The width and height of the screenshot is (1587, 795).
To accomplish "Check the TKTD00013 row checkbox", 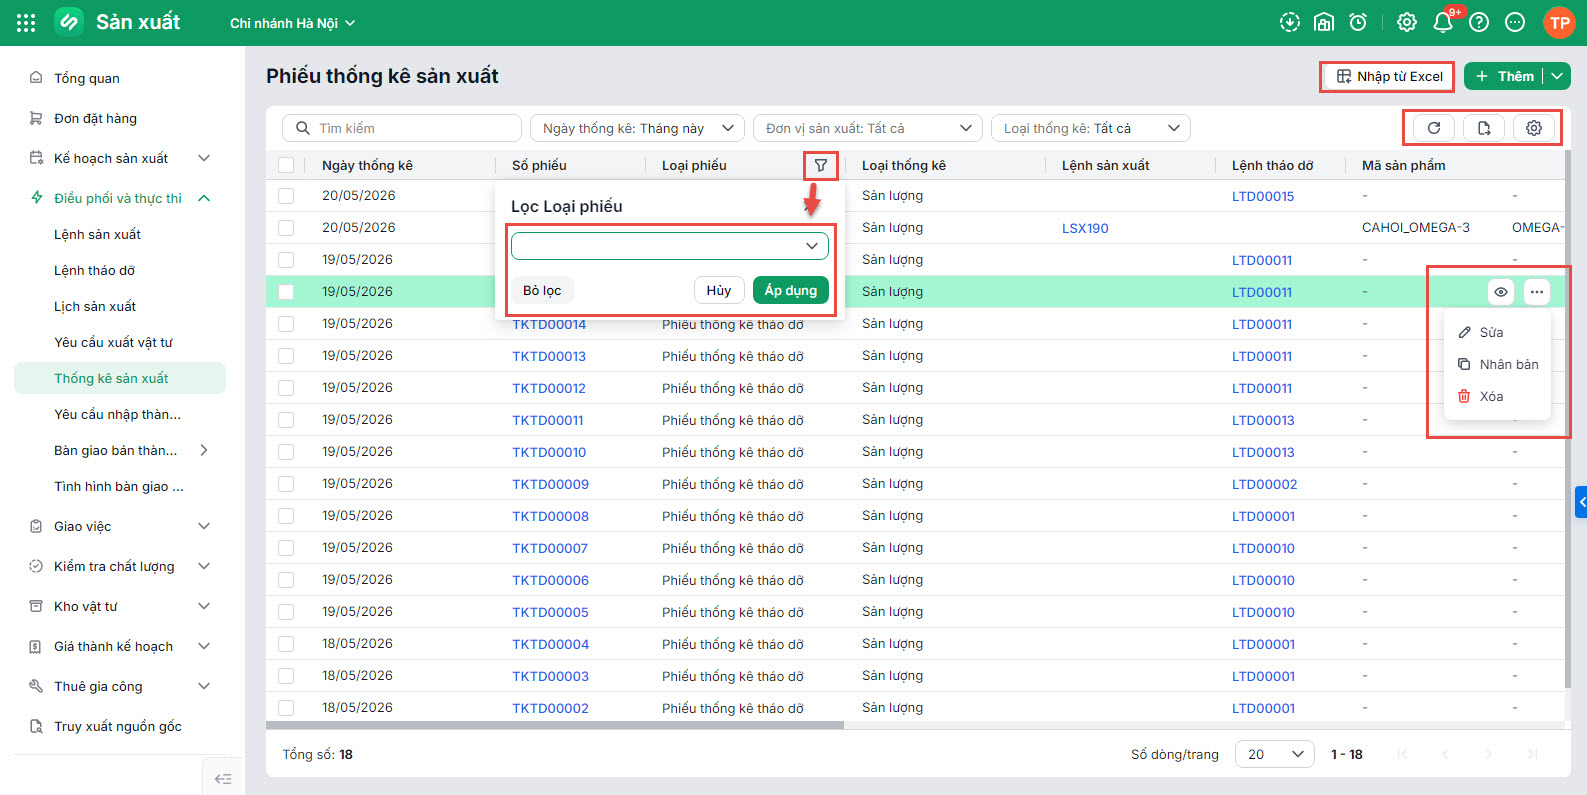I will (287, 356).
